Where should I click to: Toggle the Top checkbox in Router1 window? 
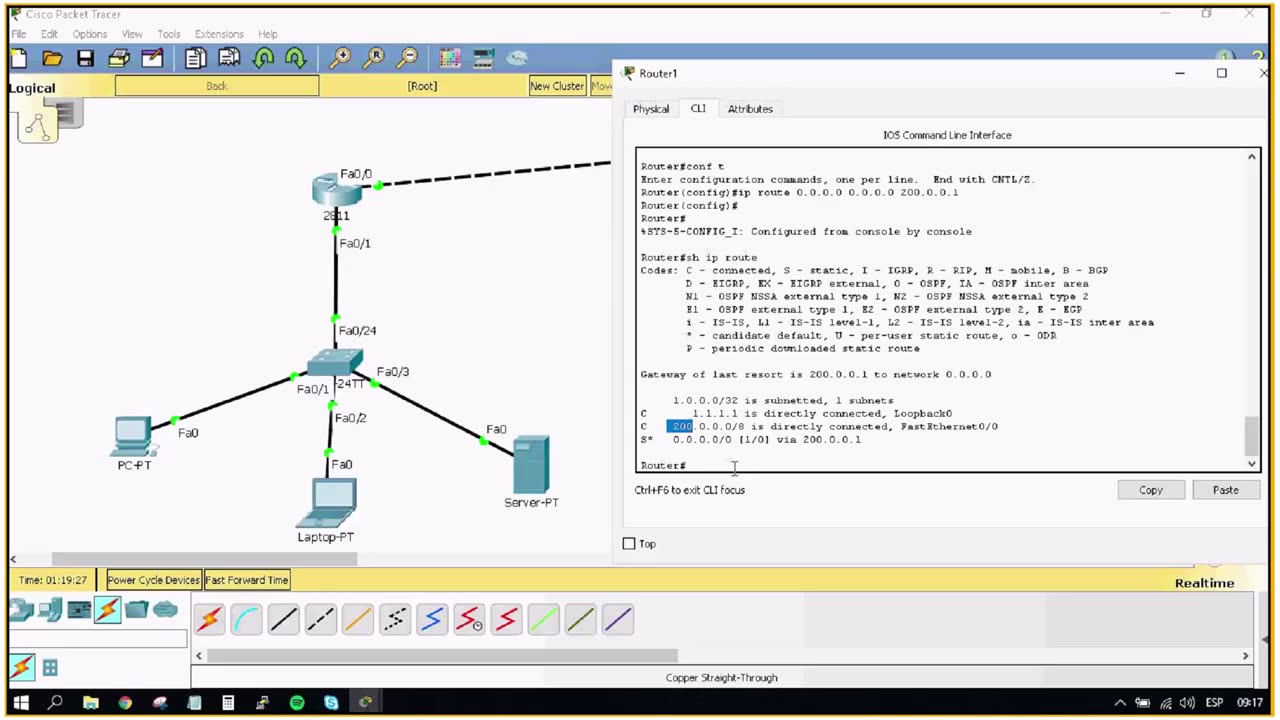(x=629, y=544)
